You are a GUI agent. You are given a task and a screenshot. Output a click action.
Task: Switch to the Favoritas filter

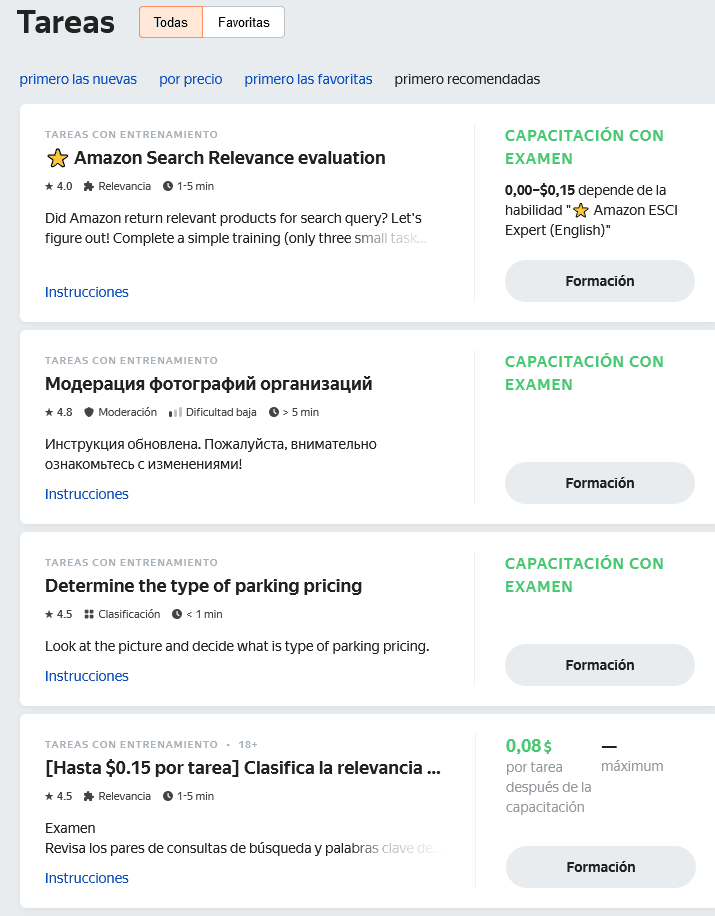pos(243,22)
